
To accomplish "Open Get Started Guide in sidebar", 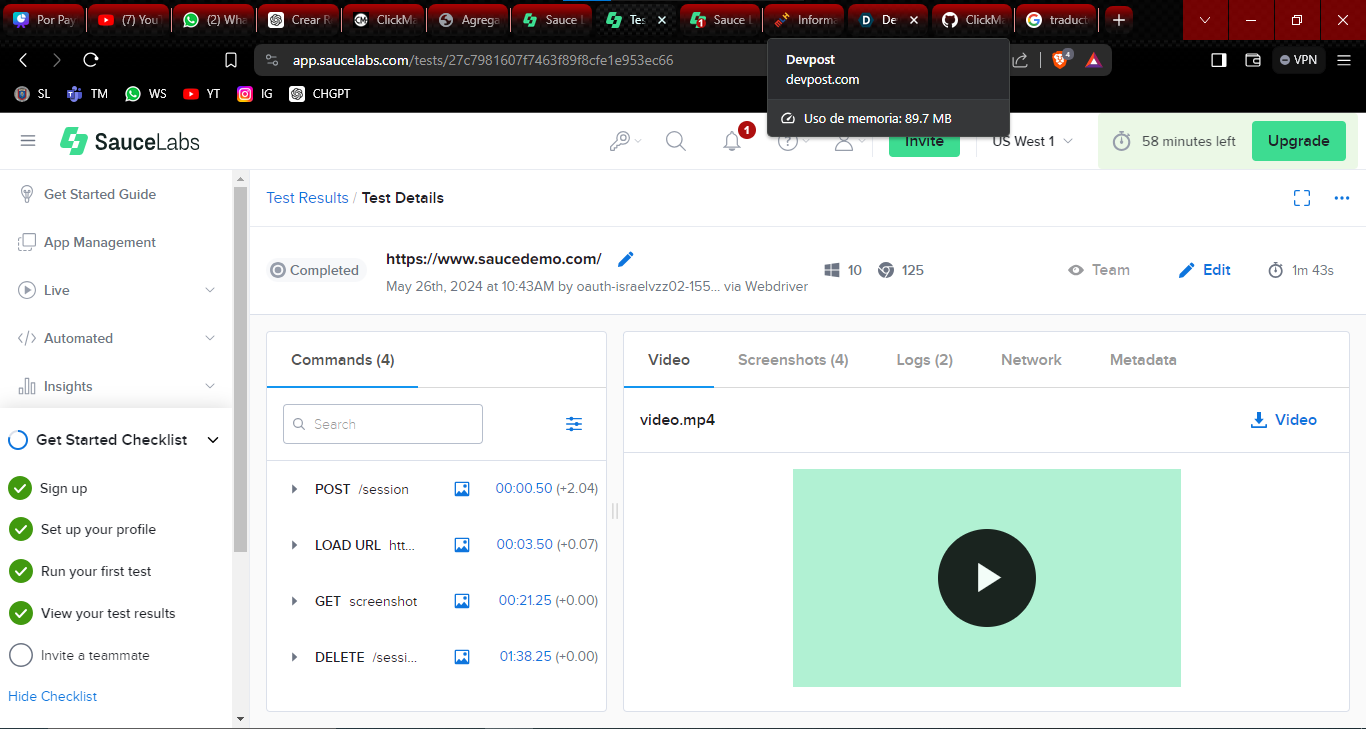I will (100, 194).
